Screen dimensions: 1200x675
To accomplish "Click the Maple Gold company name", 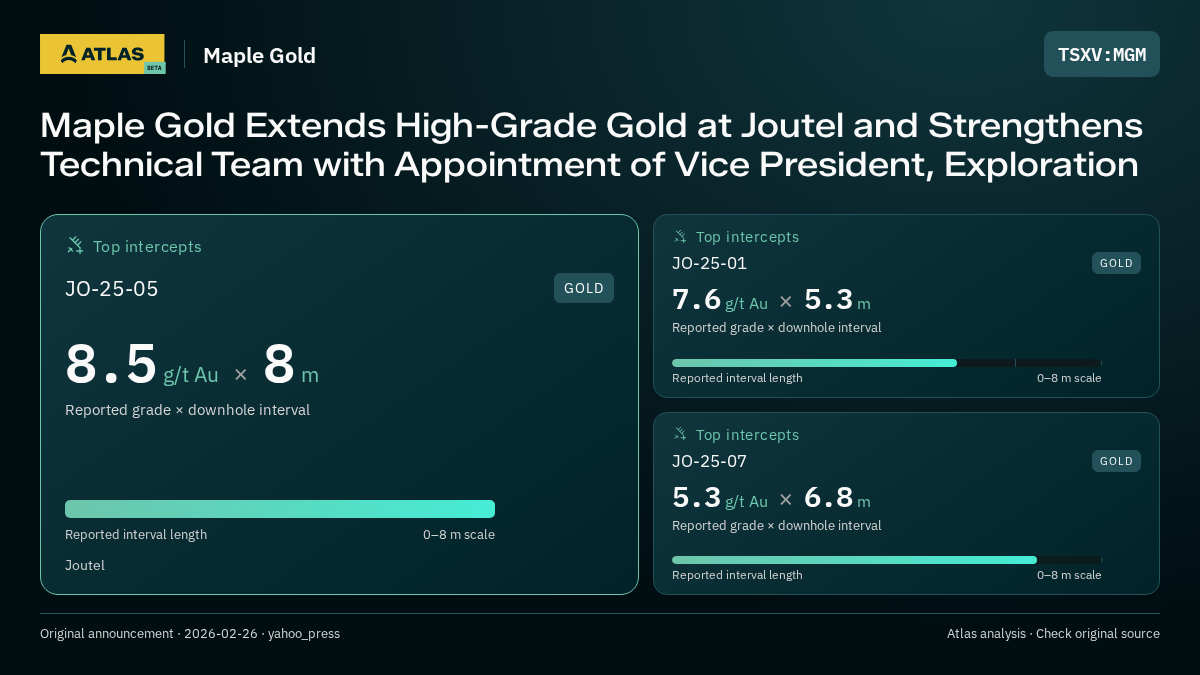I will [259, 55].
